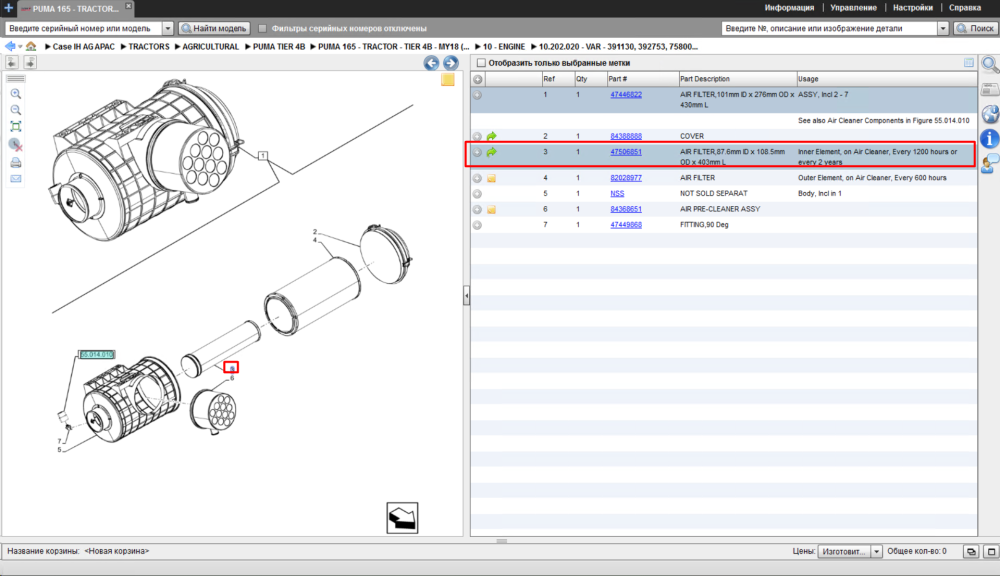Viewport: 1000px width, 576px height.
Task: Email the diagram via envelope icon
Action: coord(16,179)
